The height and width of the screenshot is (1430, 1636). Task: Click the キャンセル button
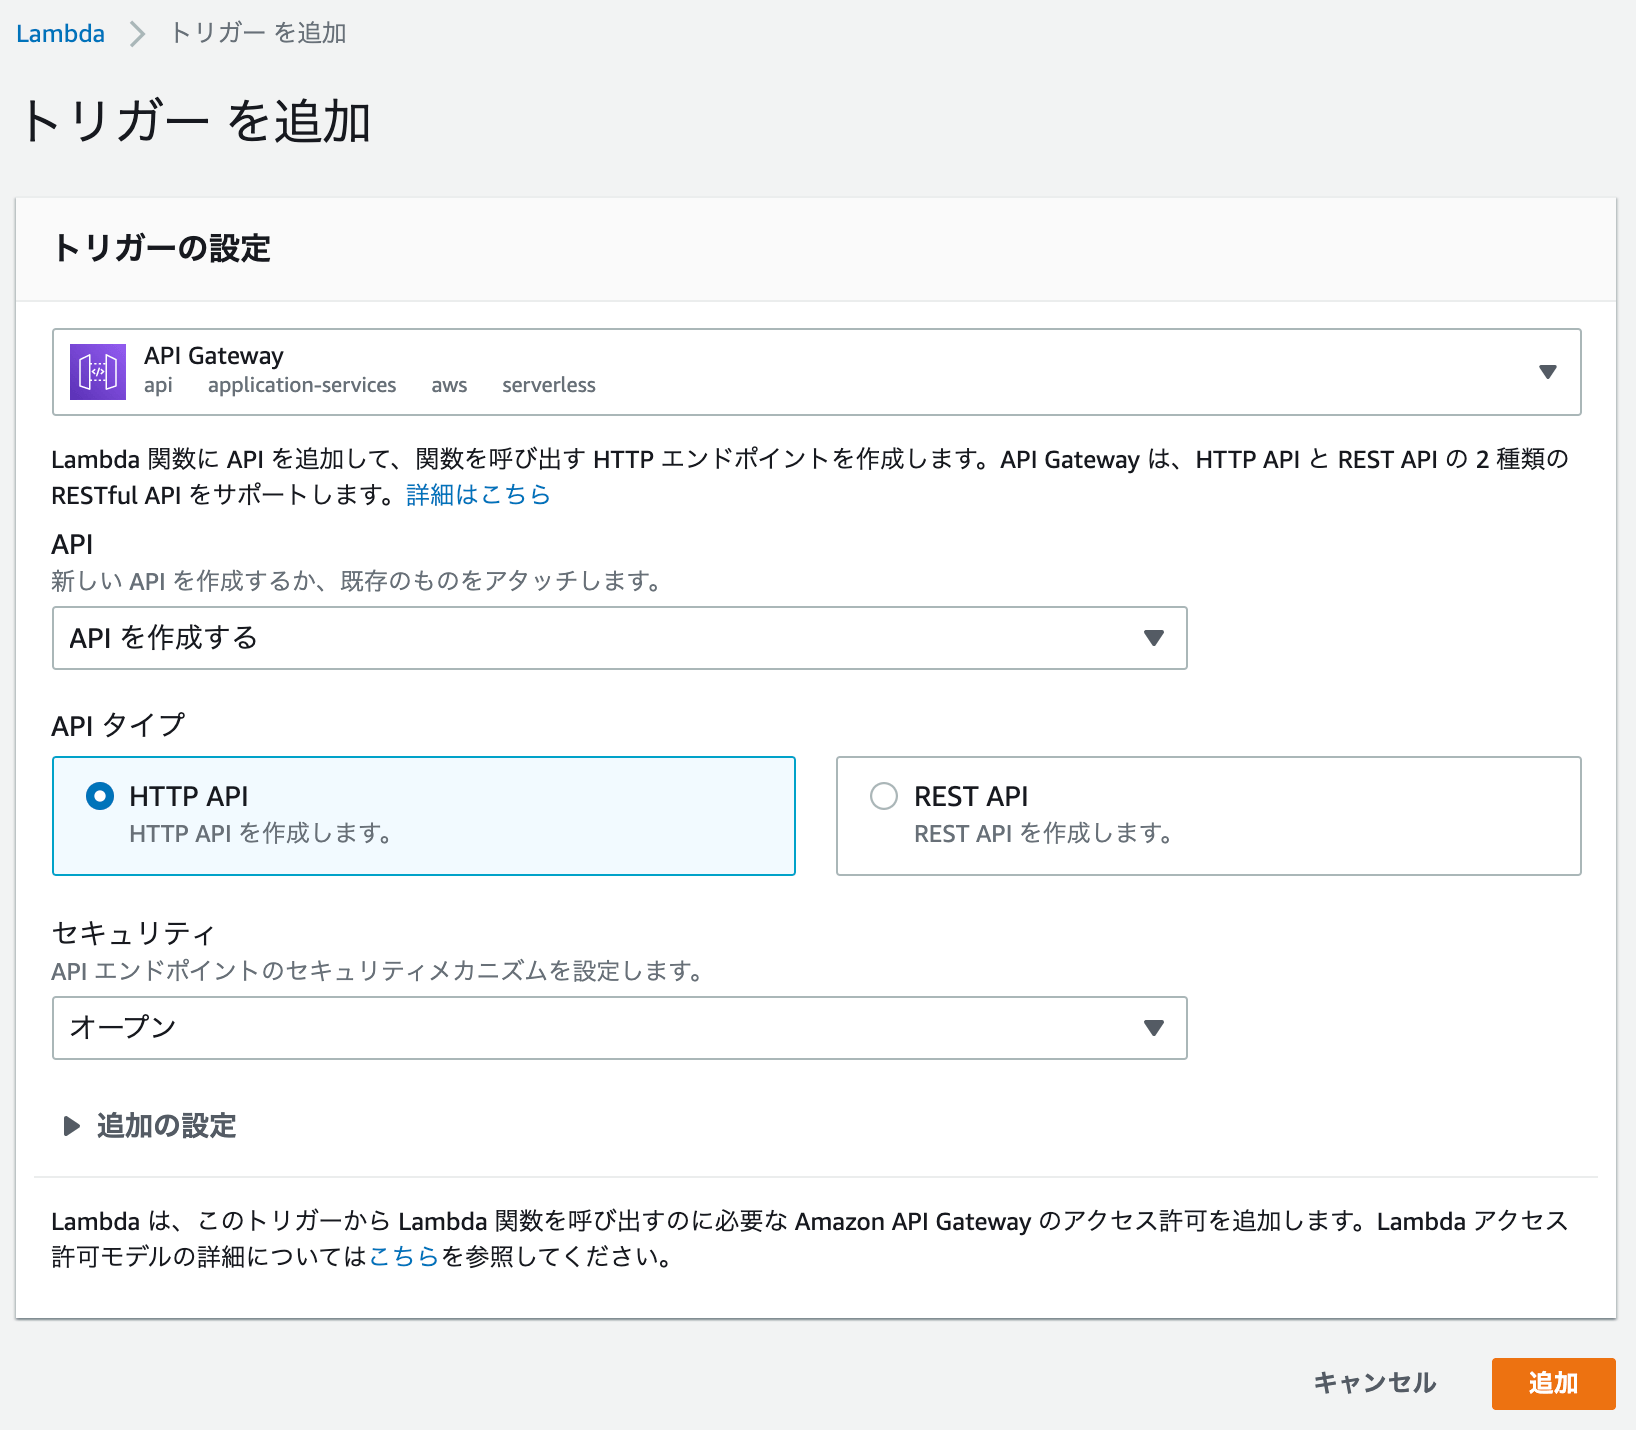1374,1383
